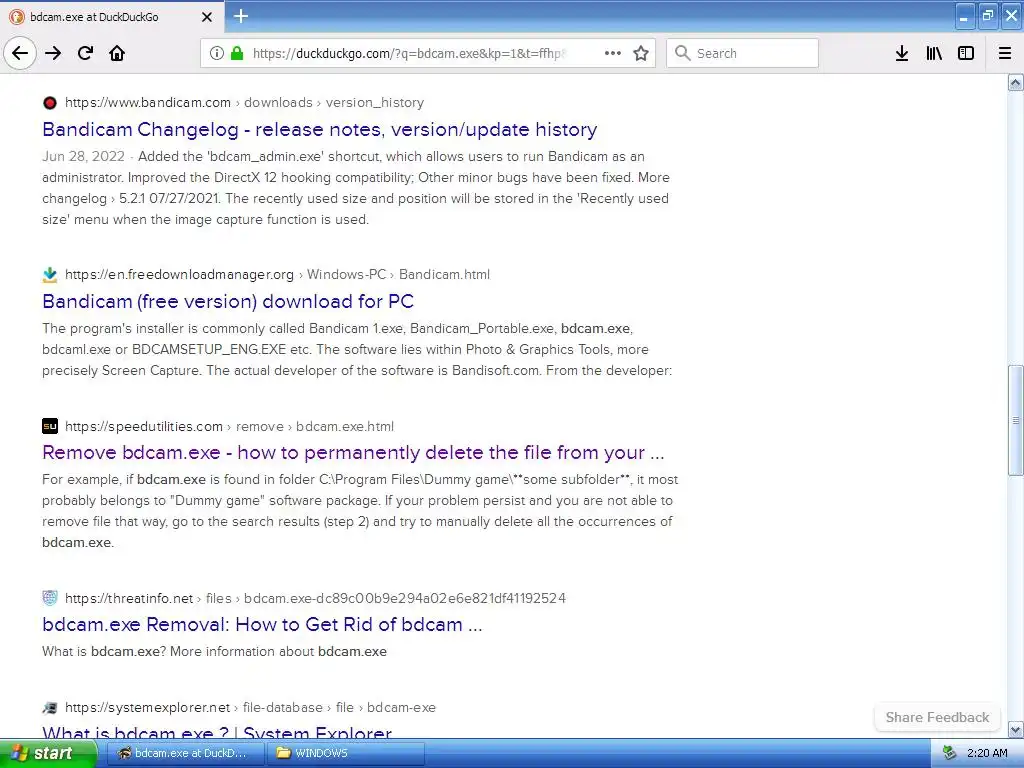This screenshot has width=1024, height=768.
Task: Open the Library bookshelf icon
Action: coord(934,54)
